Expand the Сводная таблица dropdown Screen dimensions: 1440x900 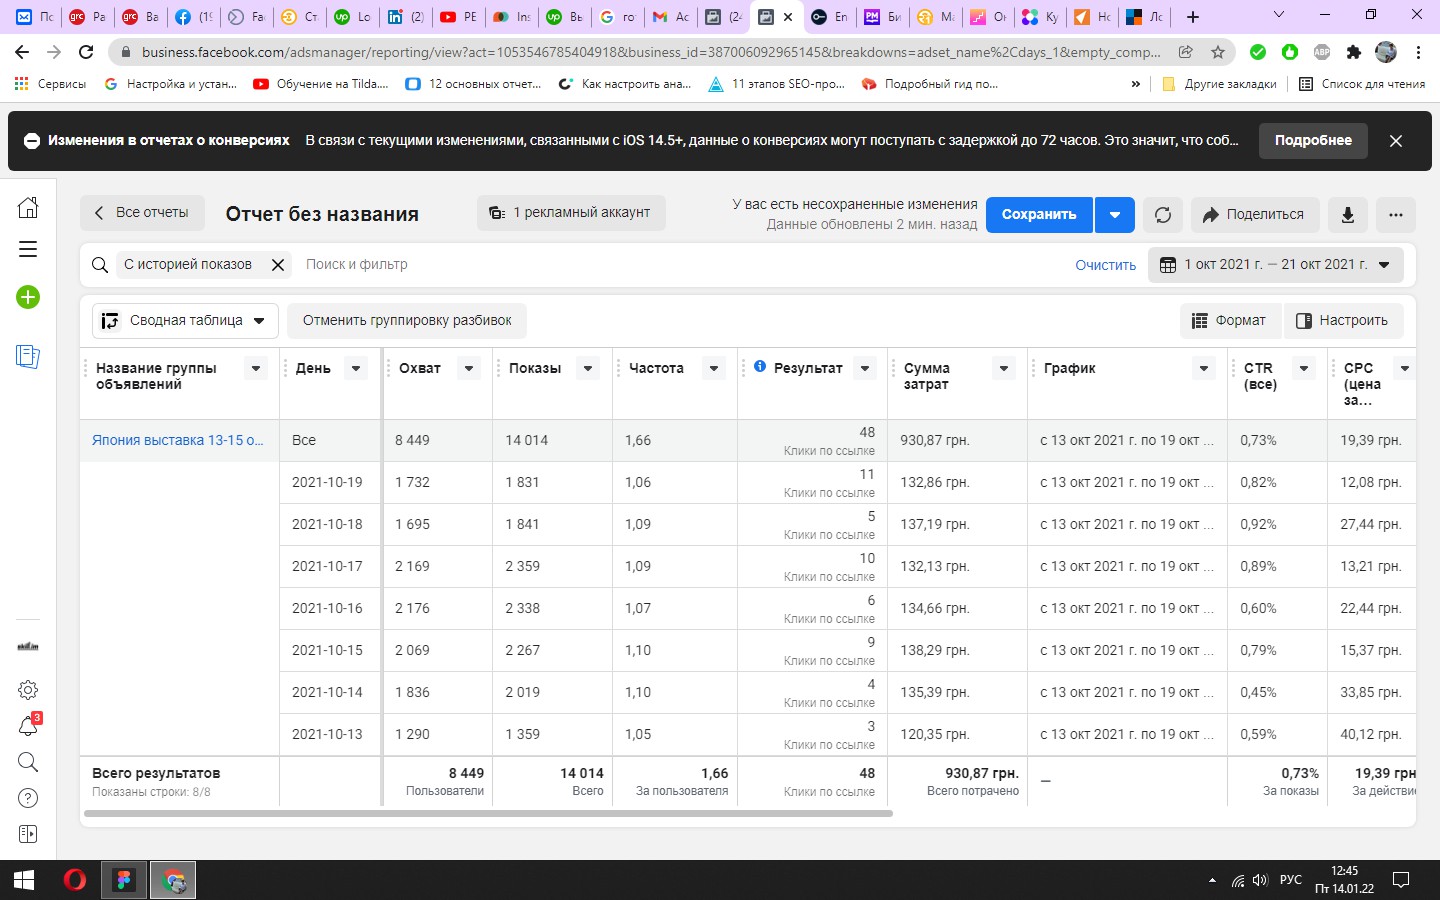pyautogui.click(x=185, y=321)
